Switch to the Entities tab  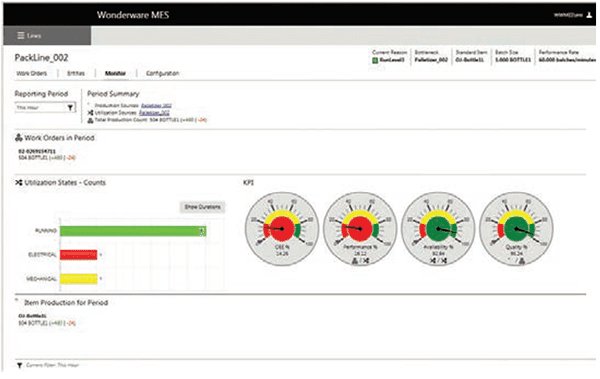point(76,73)
